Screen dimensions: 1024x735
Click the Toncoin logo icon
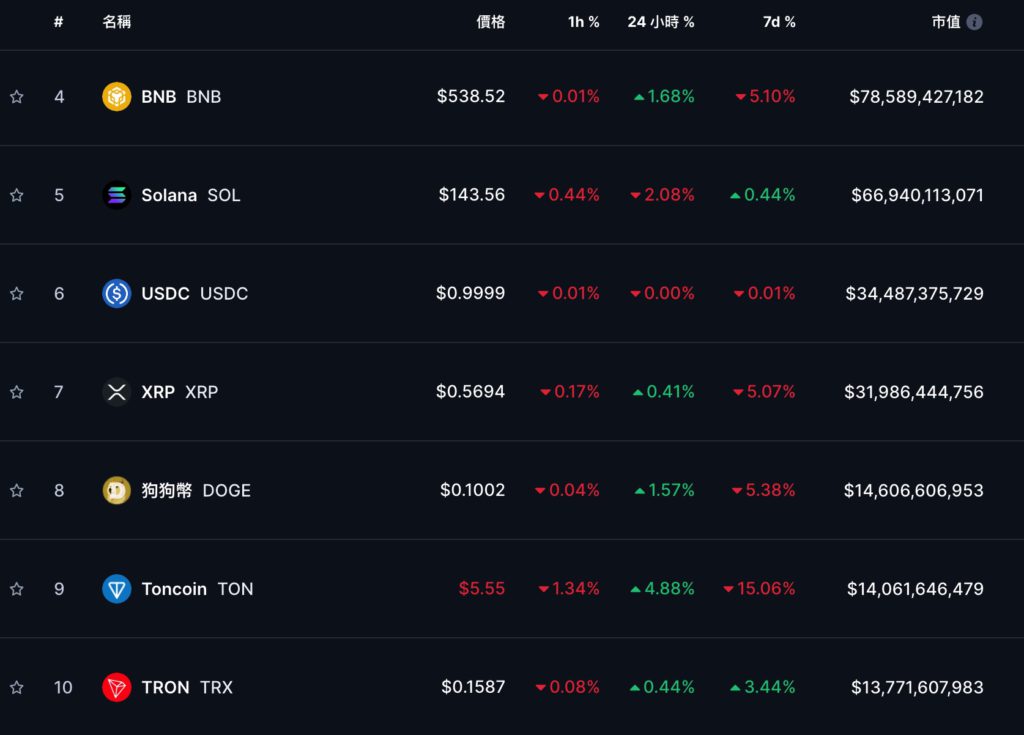pyautogui.click(x=117, y=589)
